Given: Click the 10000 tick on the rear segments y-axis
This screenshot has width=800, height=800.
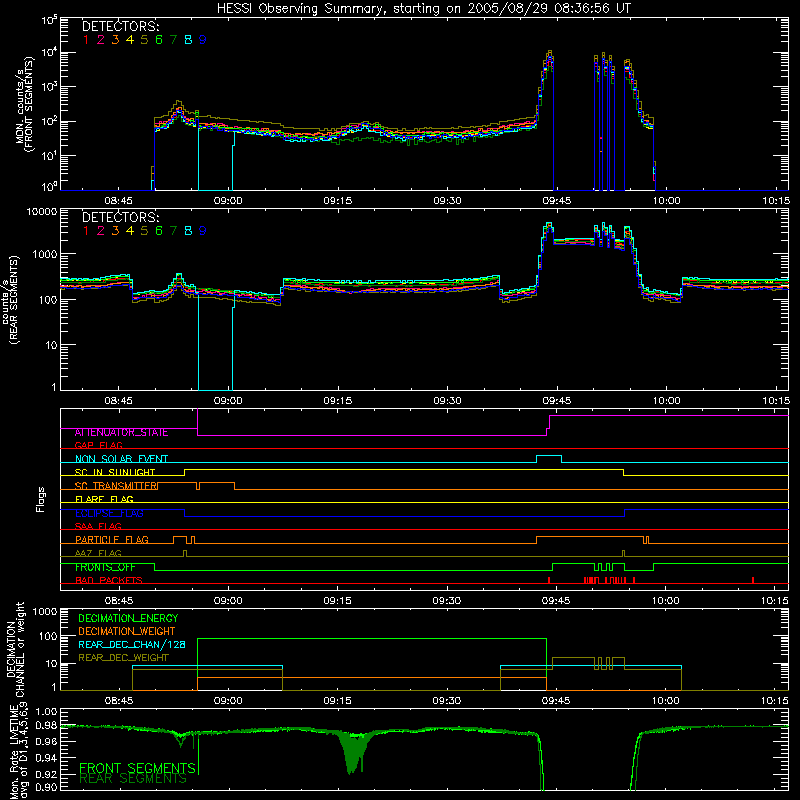Looking at the screenshot, I should tap(42, 212).
